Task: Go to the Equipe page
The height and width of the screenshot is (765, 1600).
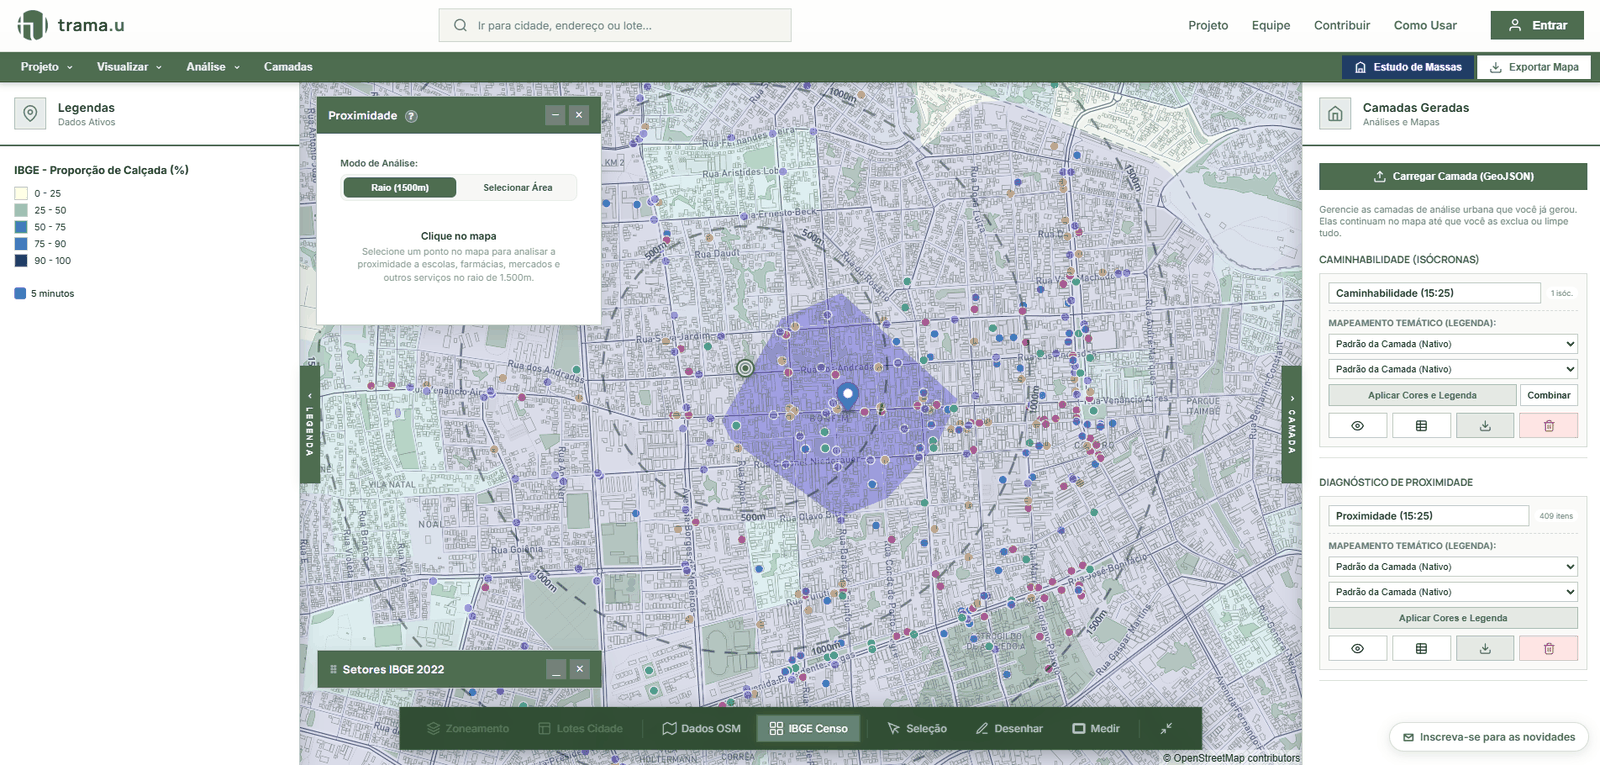Action: (1271, 26)
